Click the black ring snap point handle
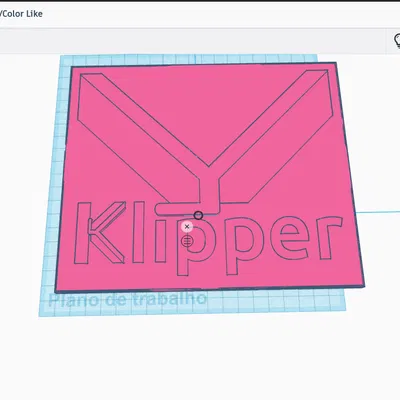Screen dimensions: 400x400 198,215
